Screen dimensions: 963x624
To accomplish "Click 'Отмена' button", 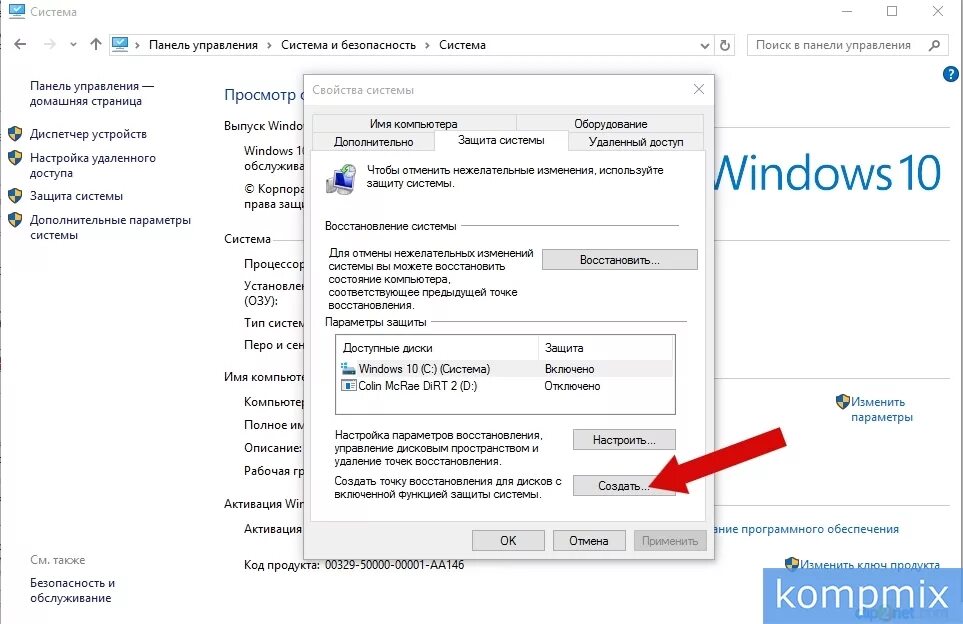I will [589, 541].
